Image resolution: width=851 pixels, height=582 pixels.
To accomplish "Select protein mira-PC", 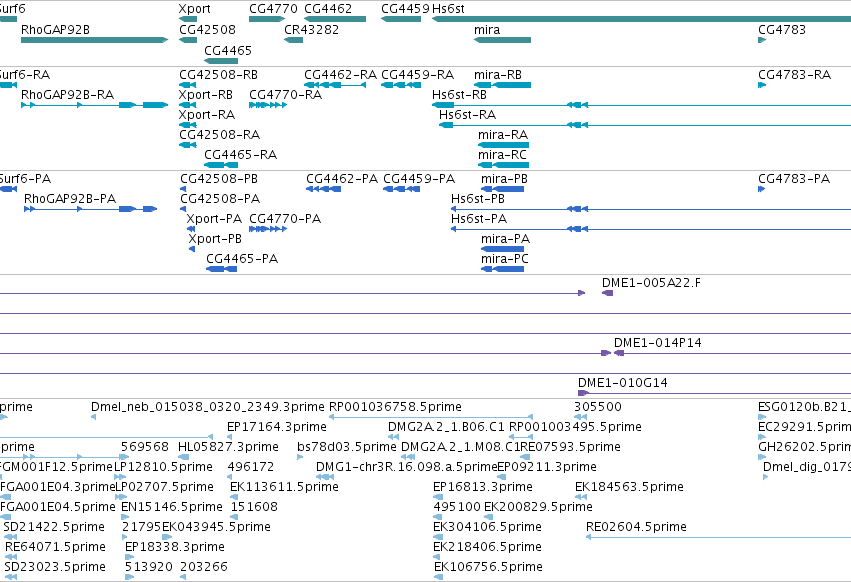I will 503,269.
